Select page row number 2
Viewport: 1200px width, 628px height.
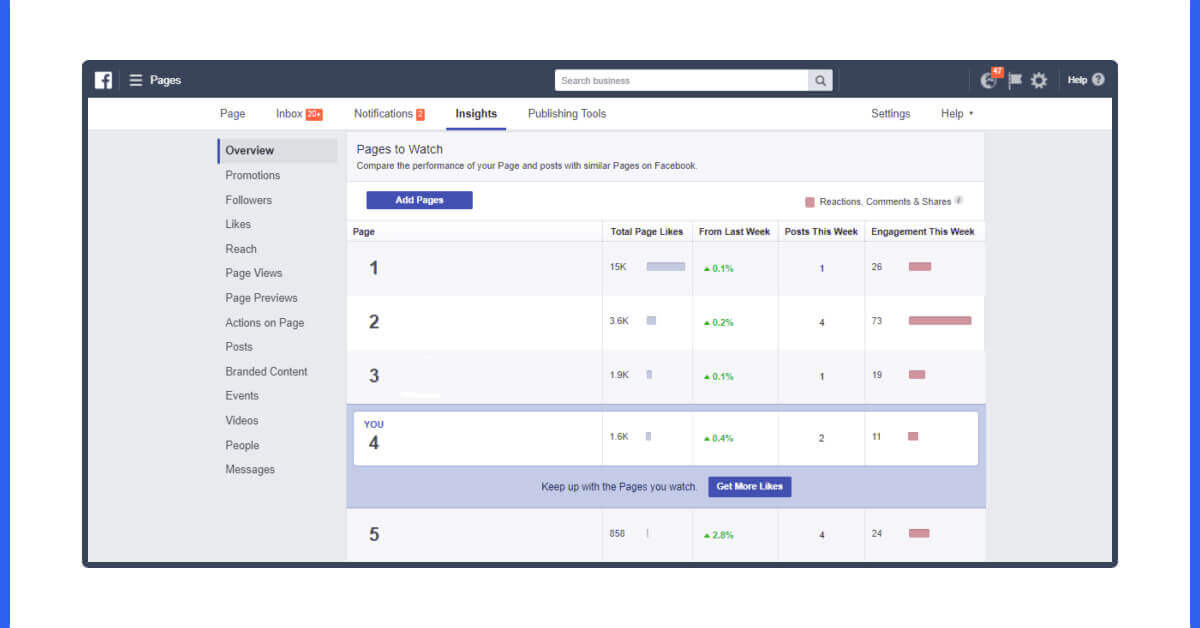coord(666,322)
